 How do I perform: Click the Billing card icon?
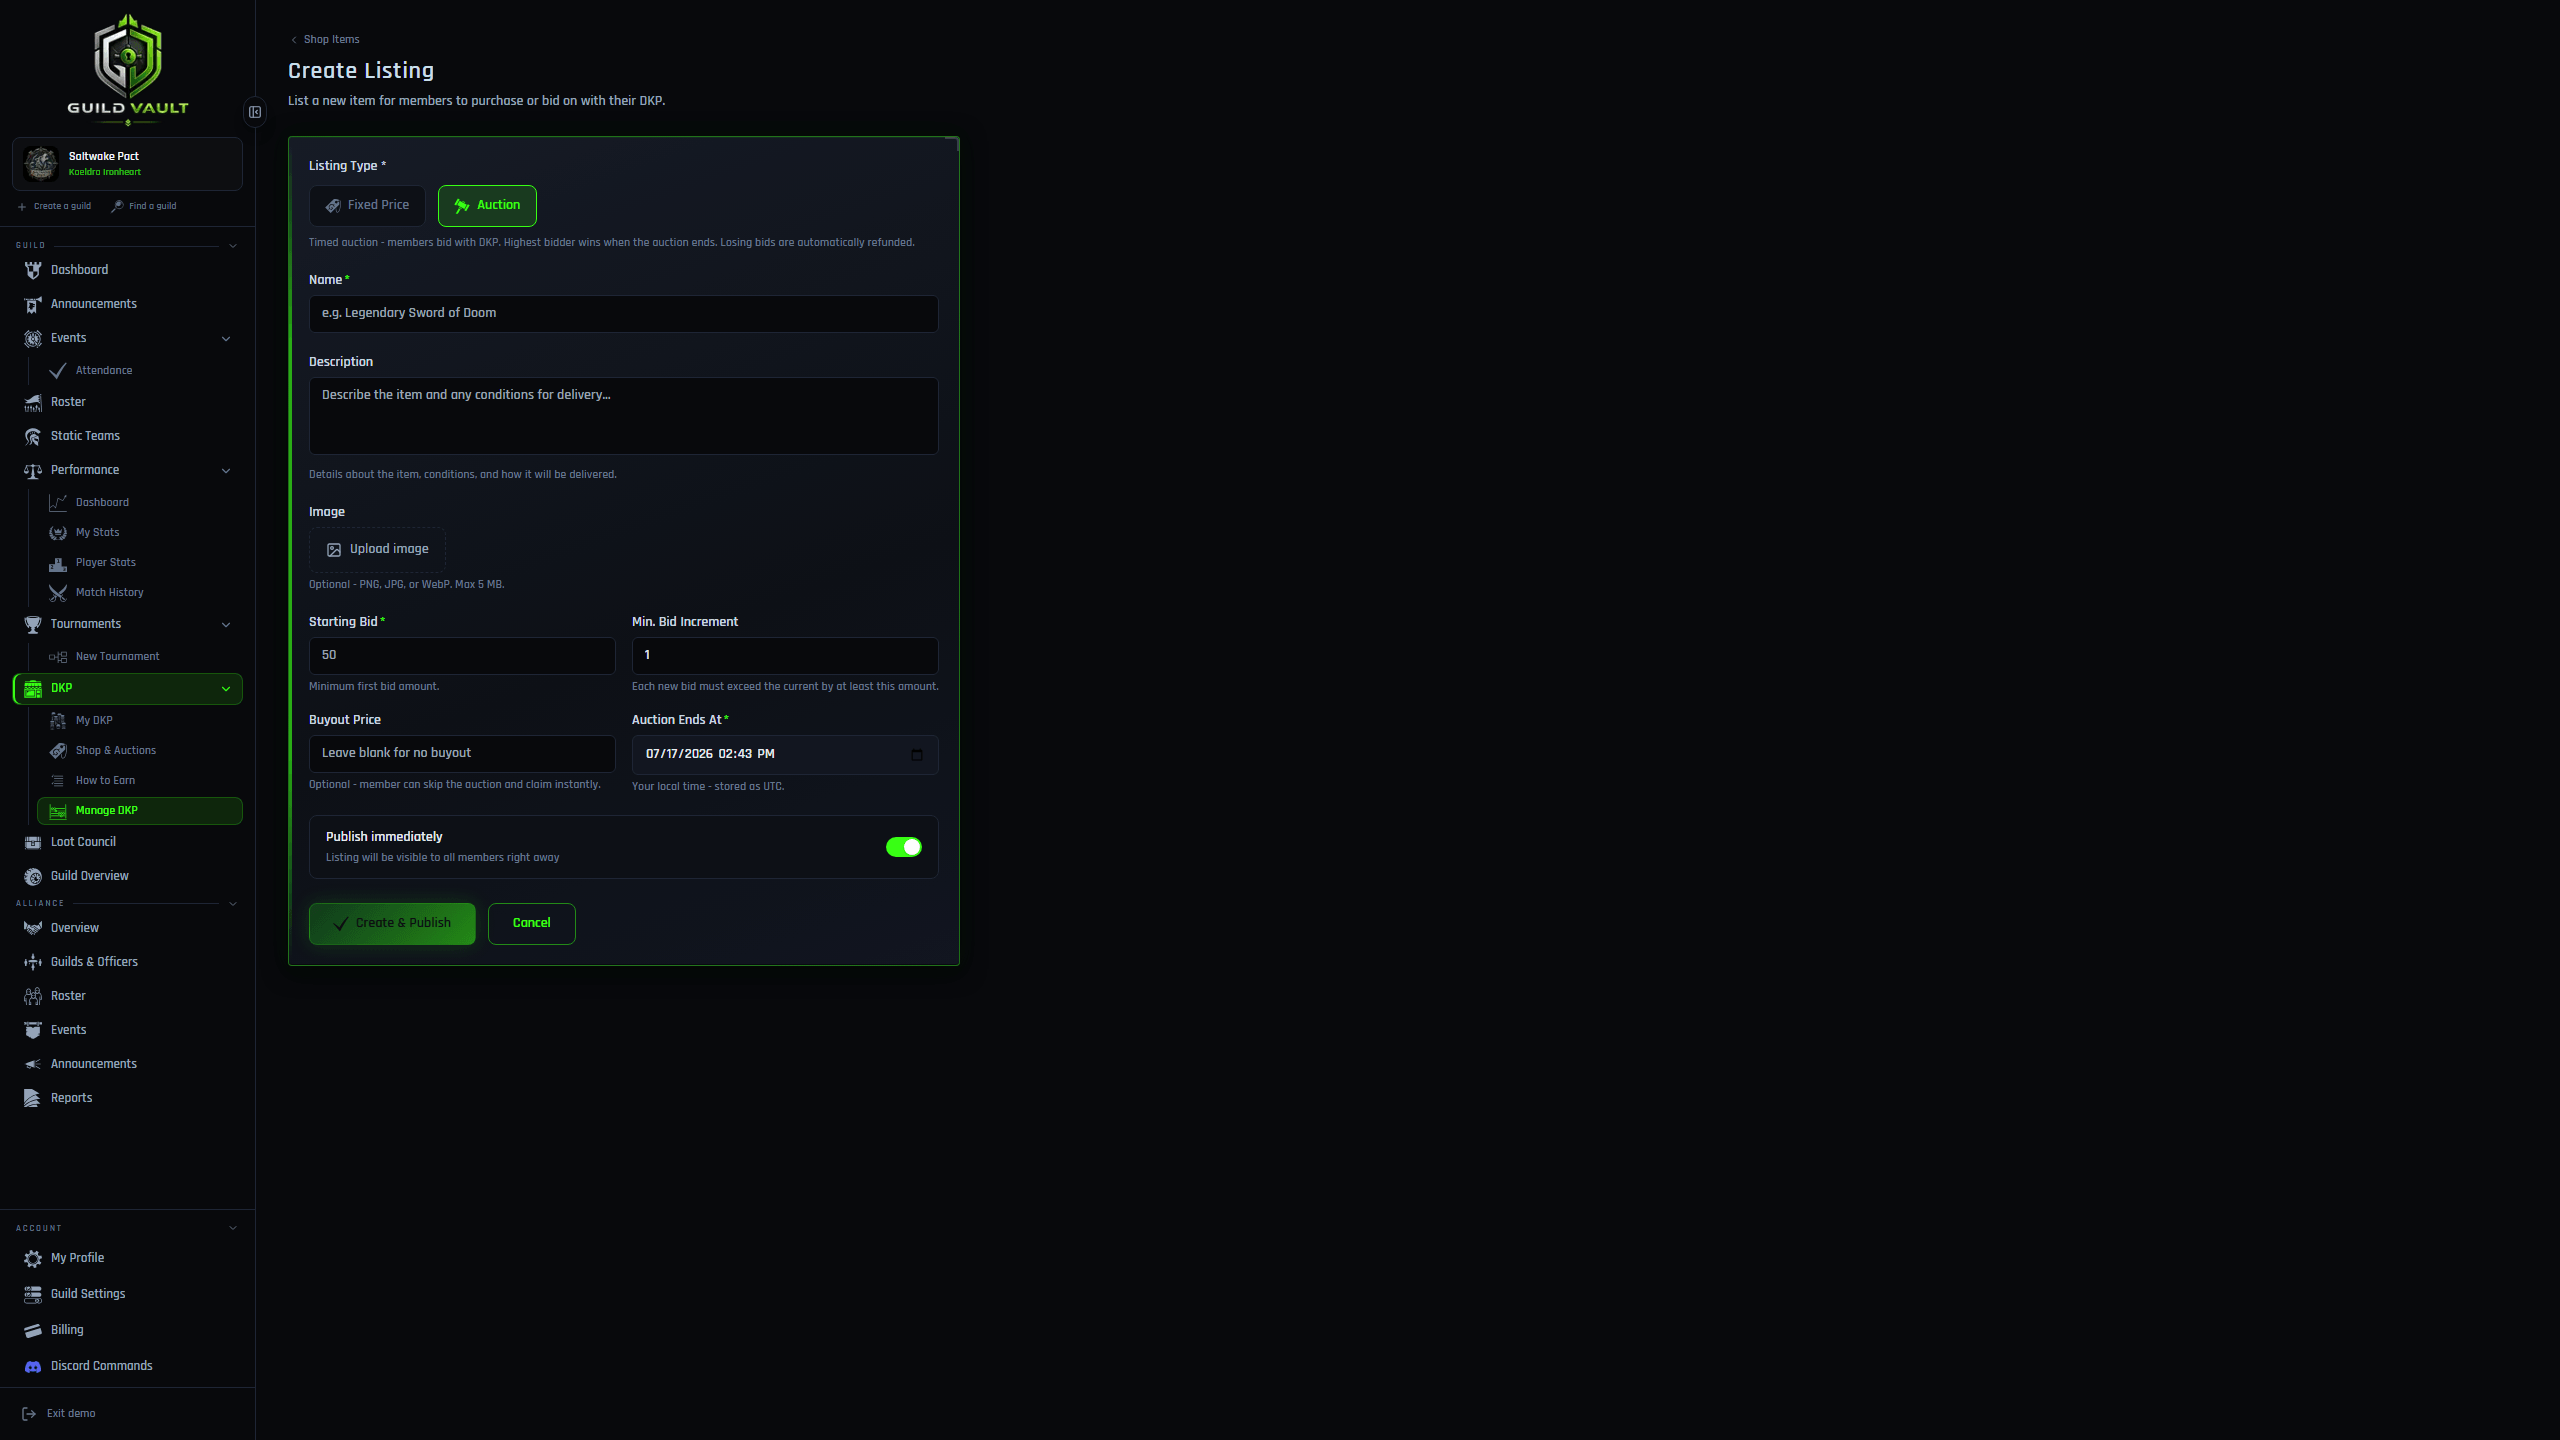tap(33, 1330)
